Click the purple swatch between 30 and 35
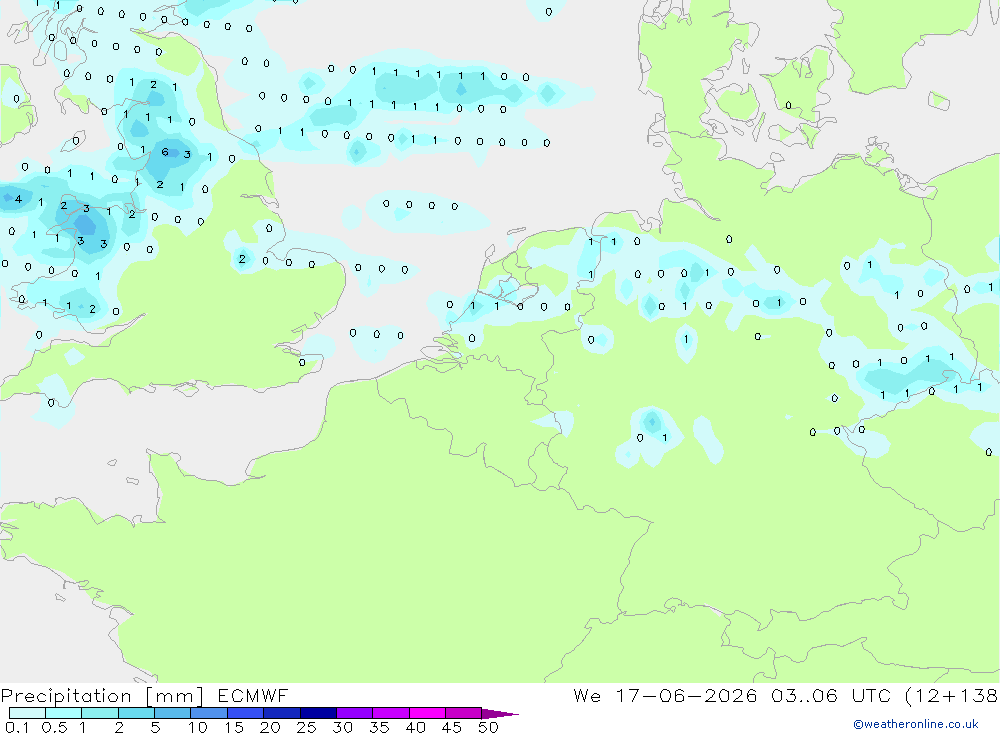Screen dimensions: 1000x733 (x=355, y=713)
